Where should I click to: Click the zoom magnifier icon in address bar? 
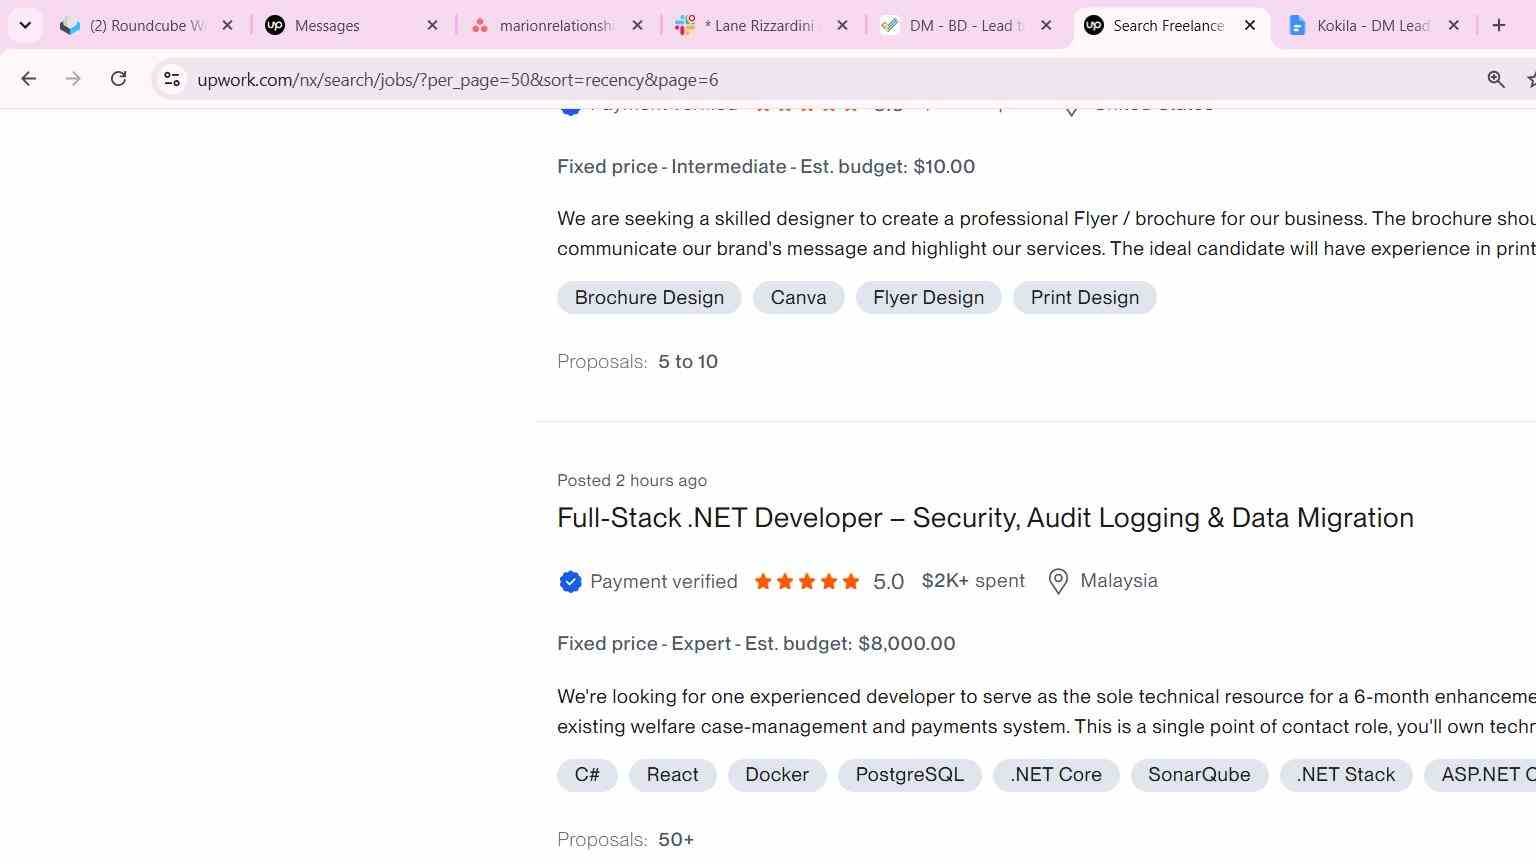click(1496, 79)
